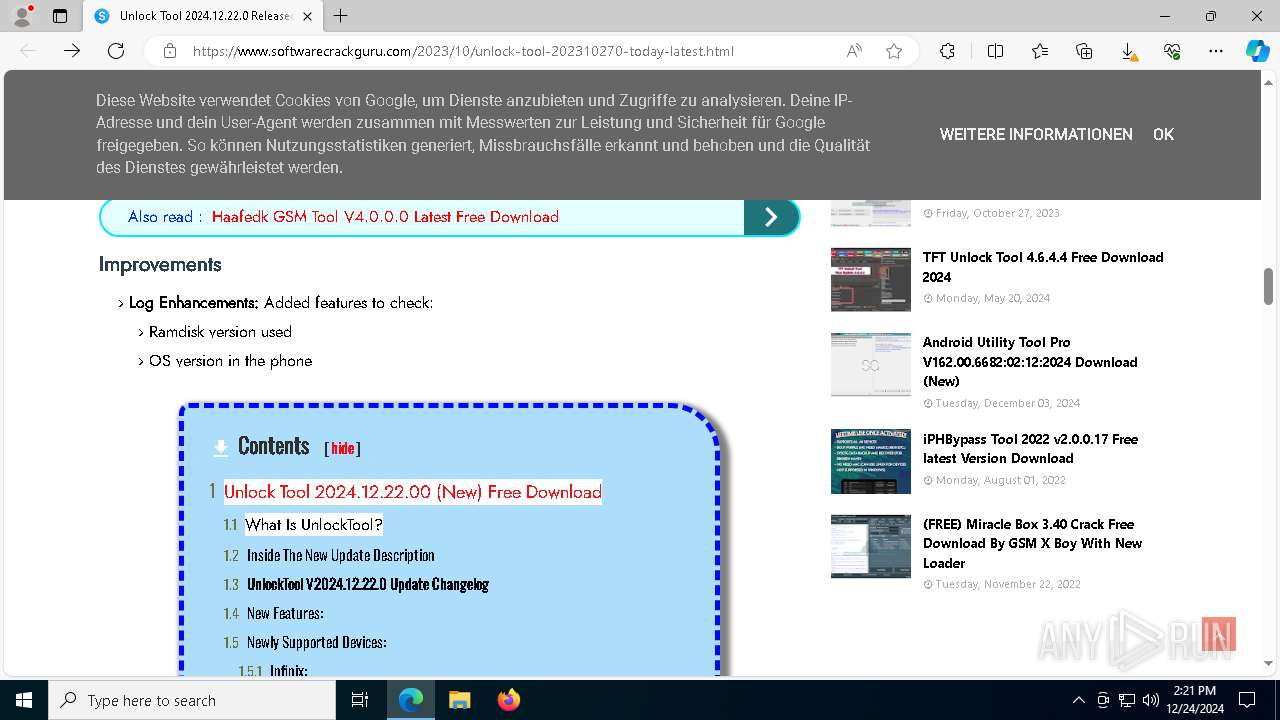Viewport: 1280px width, 720px height.
Task: Go forward to next page
Action: [x=72, y=51]
